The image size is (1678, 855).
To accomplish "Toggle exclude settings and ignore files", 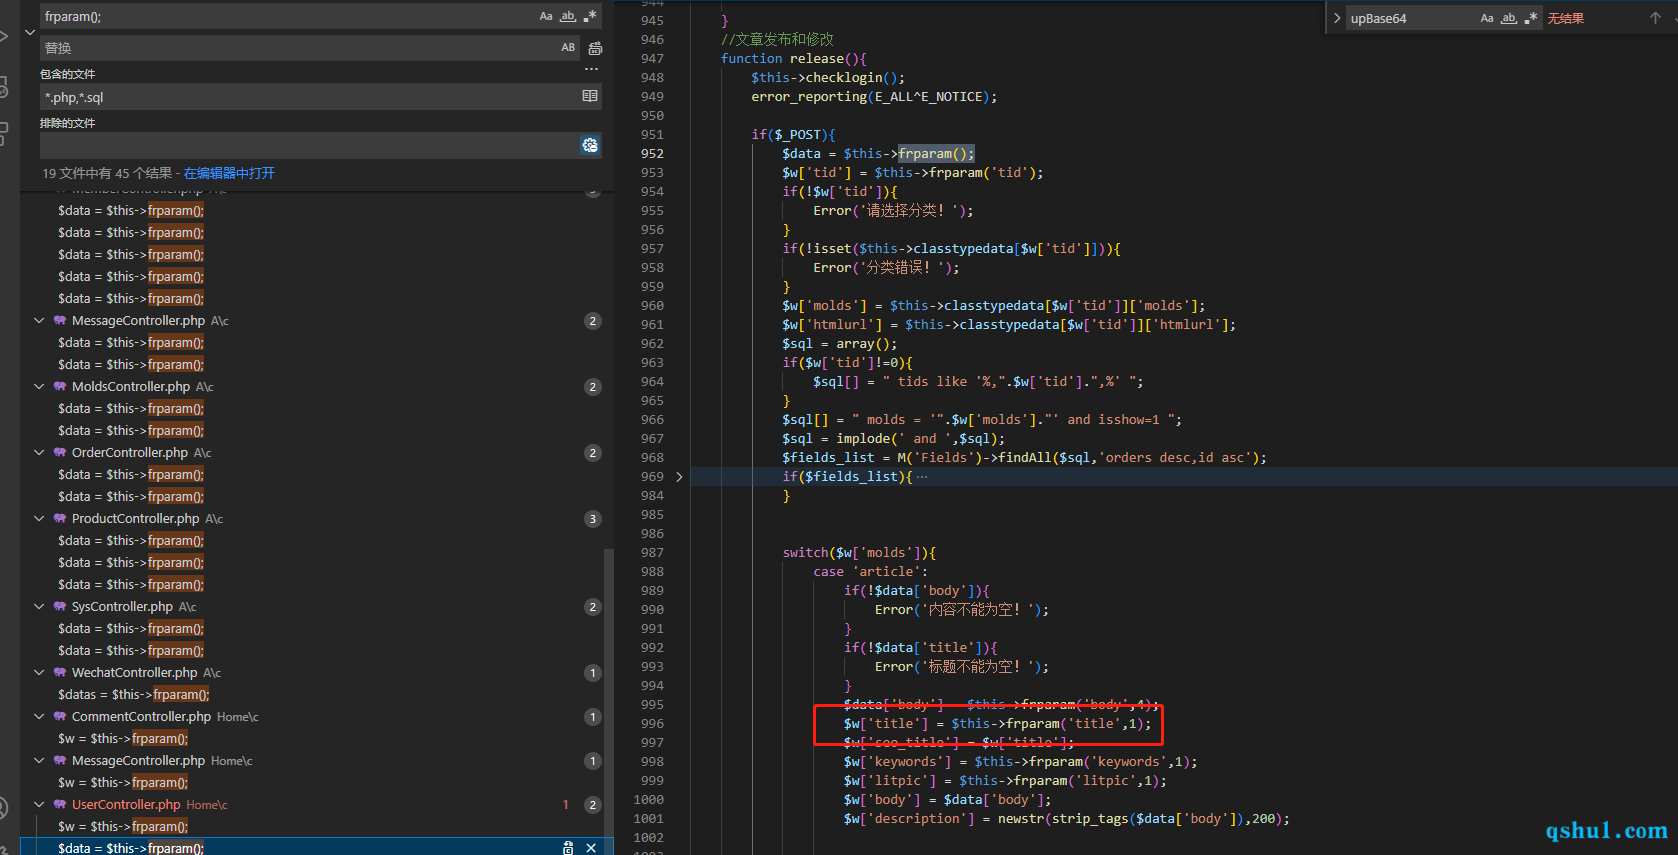I will pyautogui.click(x=590, y=145).
